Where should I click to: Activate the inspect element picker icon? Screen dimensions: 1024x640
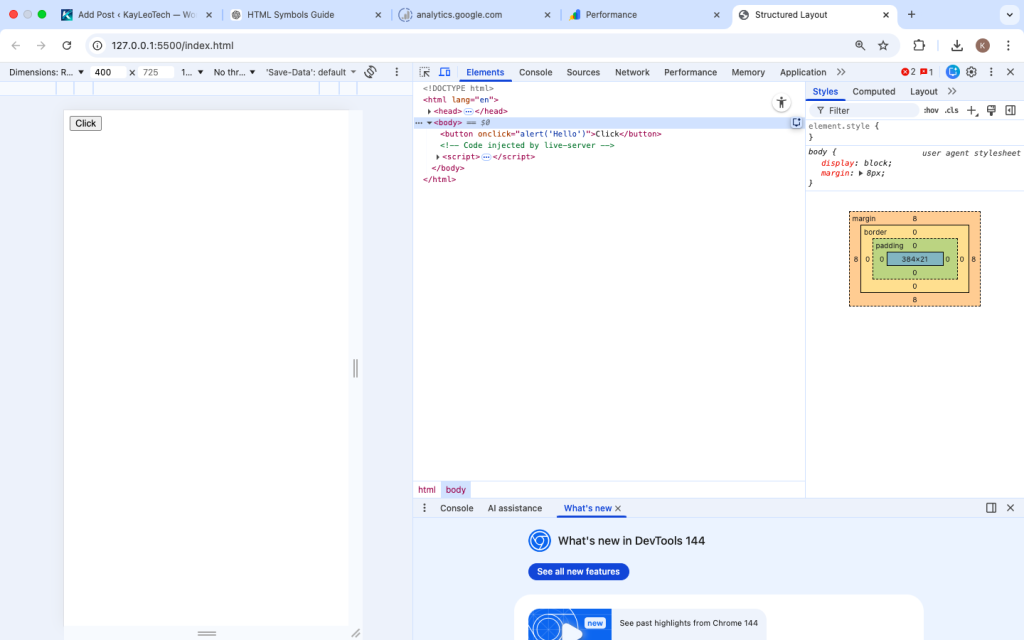pyautogui.click(x=424, y=72)
